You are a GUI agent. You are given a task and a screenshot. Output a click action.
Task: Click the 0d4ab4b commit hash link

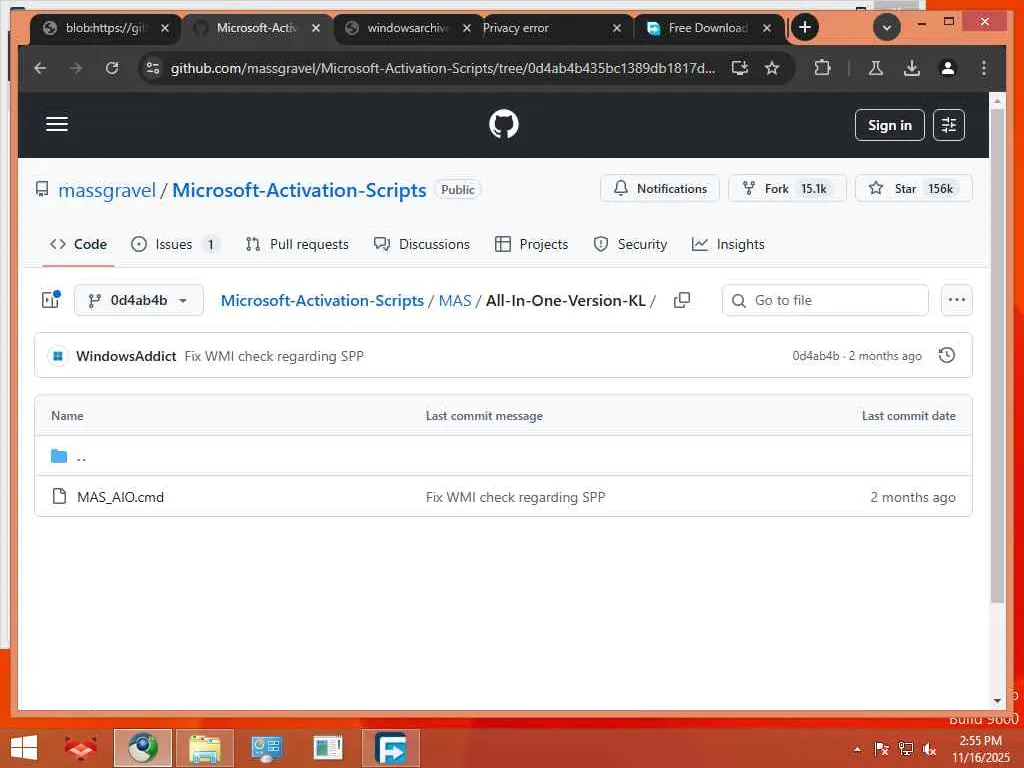pos(816,356)
